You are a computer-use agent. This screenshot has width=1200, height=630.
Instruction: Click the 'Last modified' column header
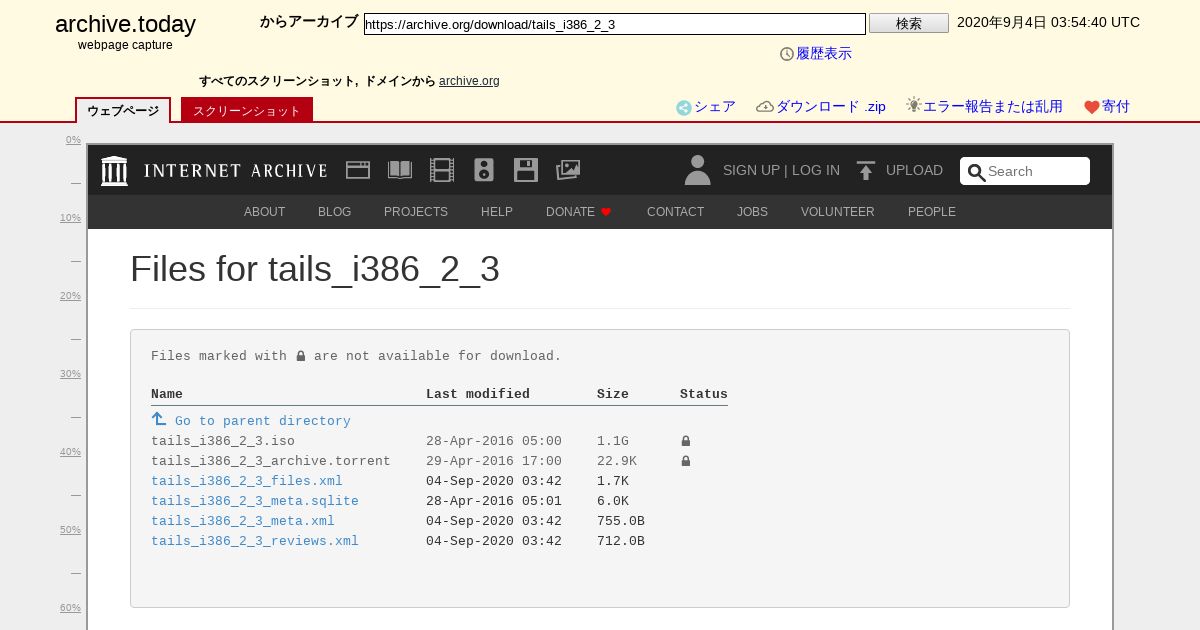pos(478,394)
